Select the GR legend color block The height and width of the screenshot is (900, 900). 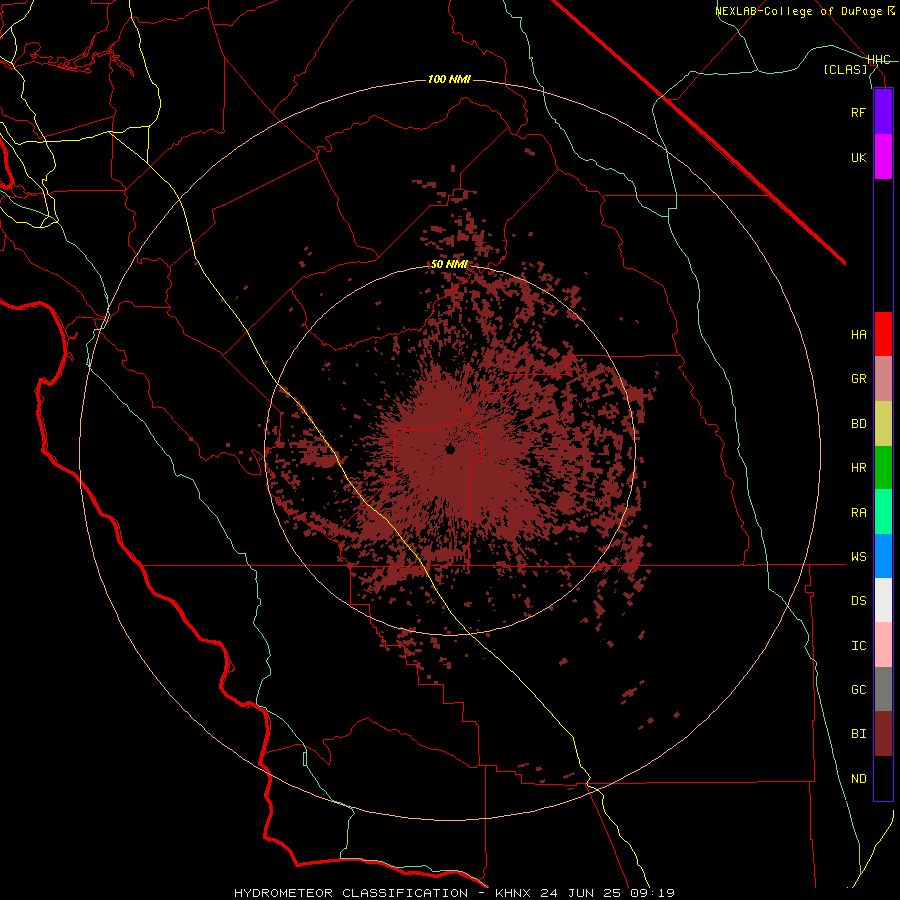coord(883,379)
